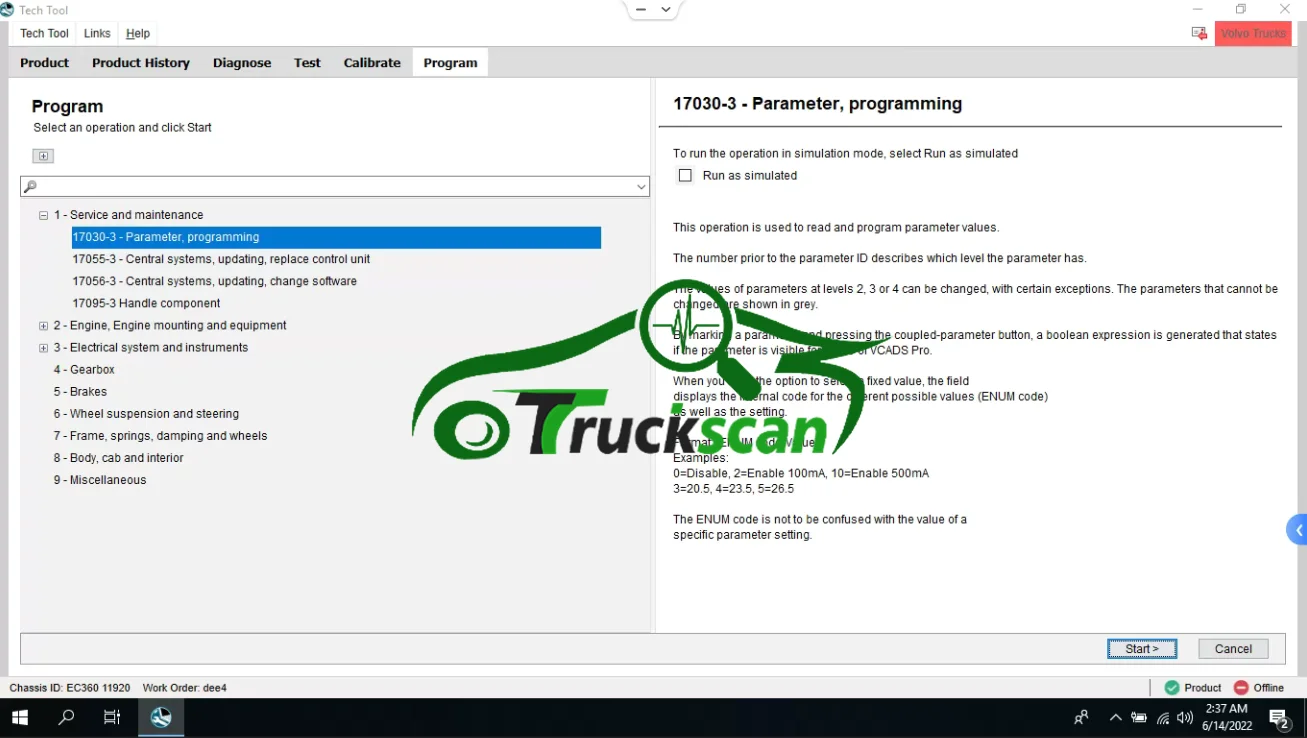This screenshot has height=738, width=1307.
Task: Click the Cancel button
Action: click(x=1233, y=649)
